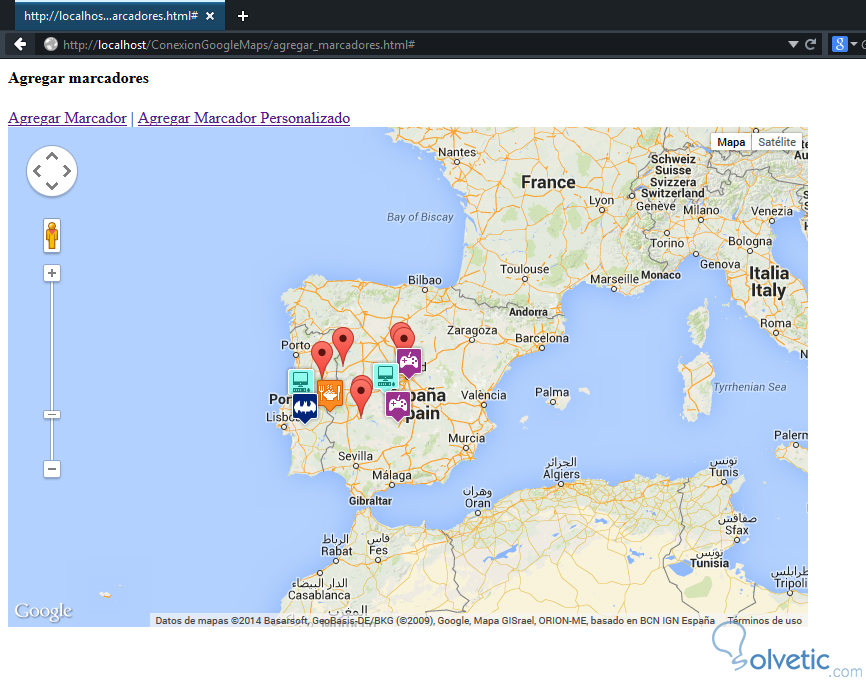The height and width of the screenshot is (680, 866).
Task: Click the Pegman street view figure
Action: (x=51, y=235)
